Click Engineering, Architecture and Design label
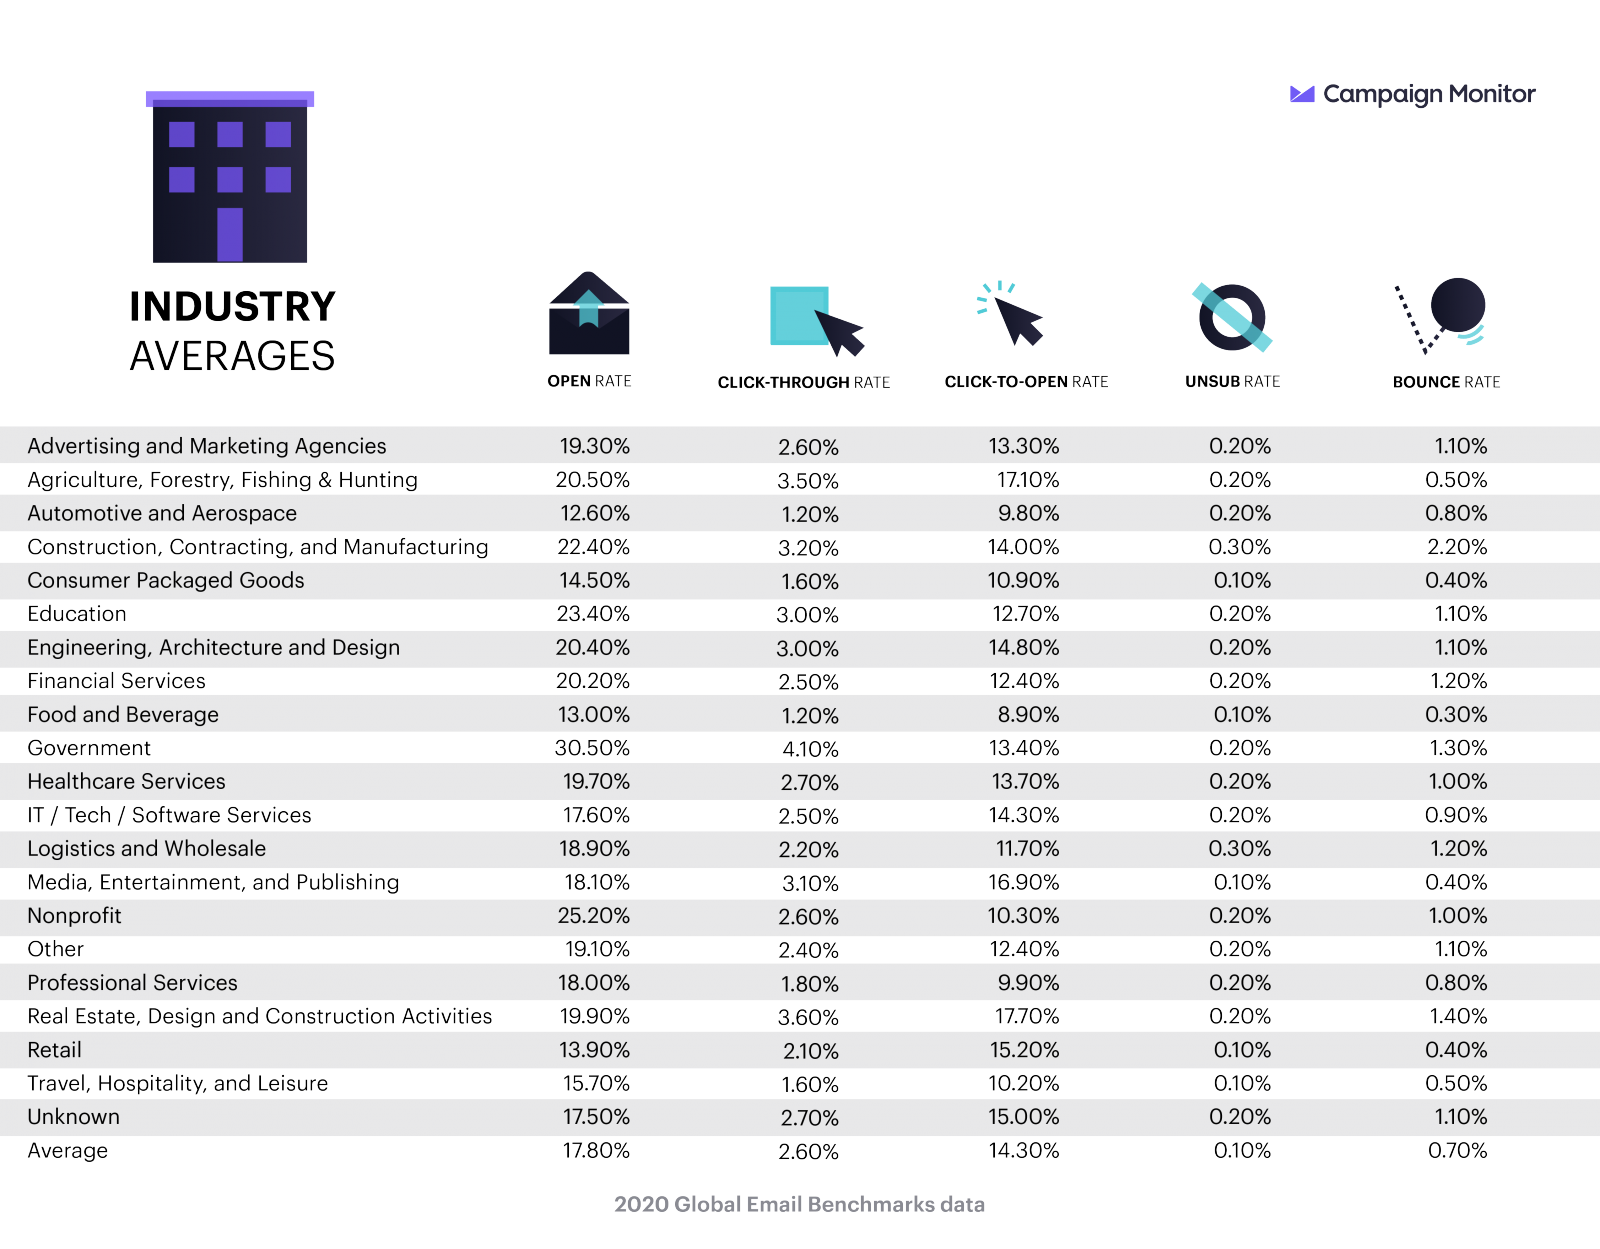1600x1249 pixels. (214, 647)
